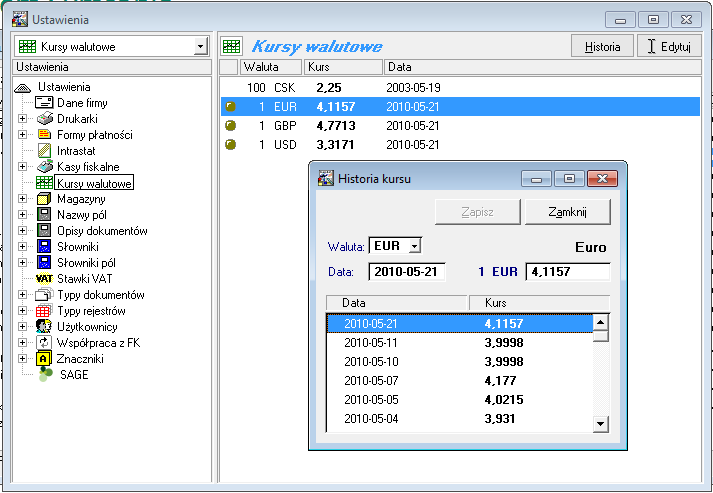Select the CSK 2,25 currency row
The image size is (713, 493).
[460, 88]
